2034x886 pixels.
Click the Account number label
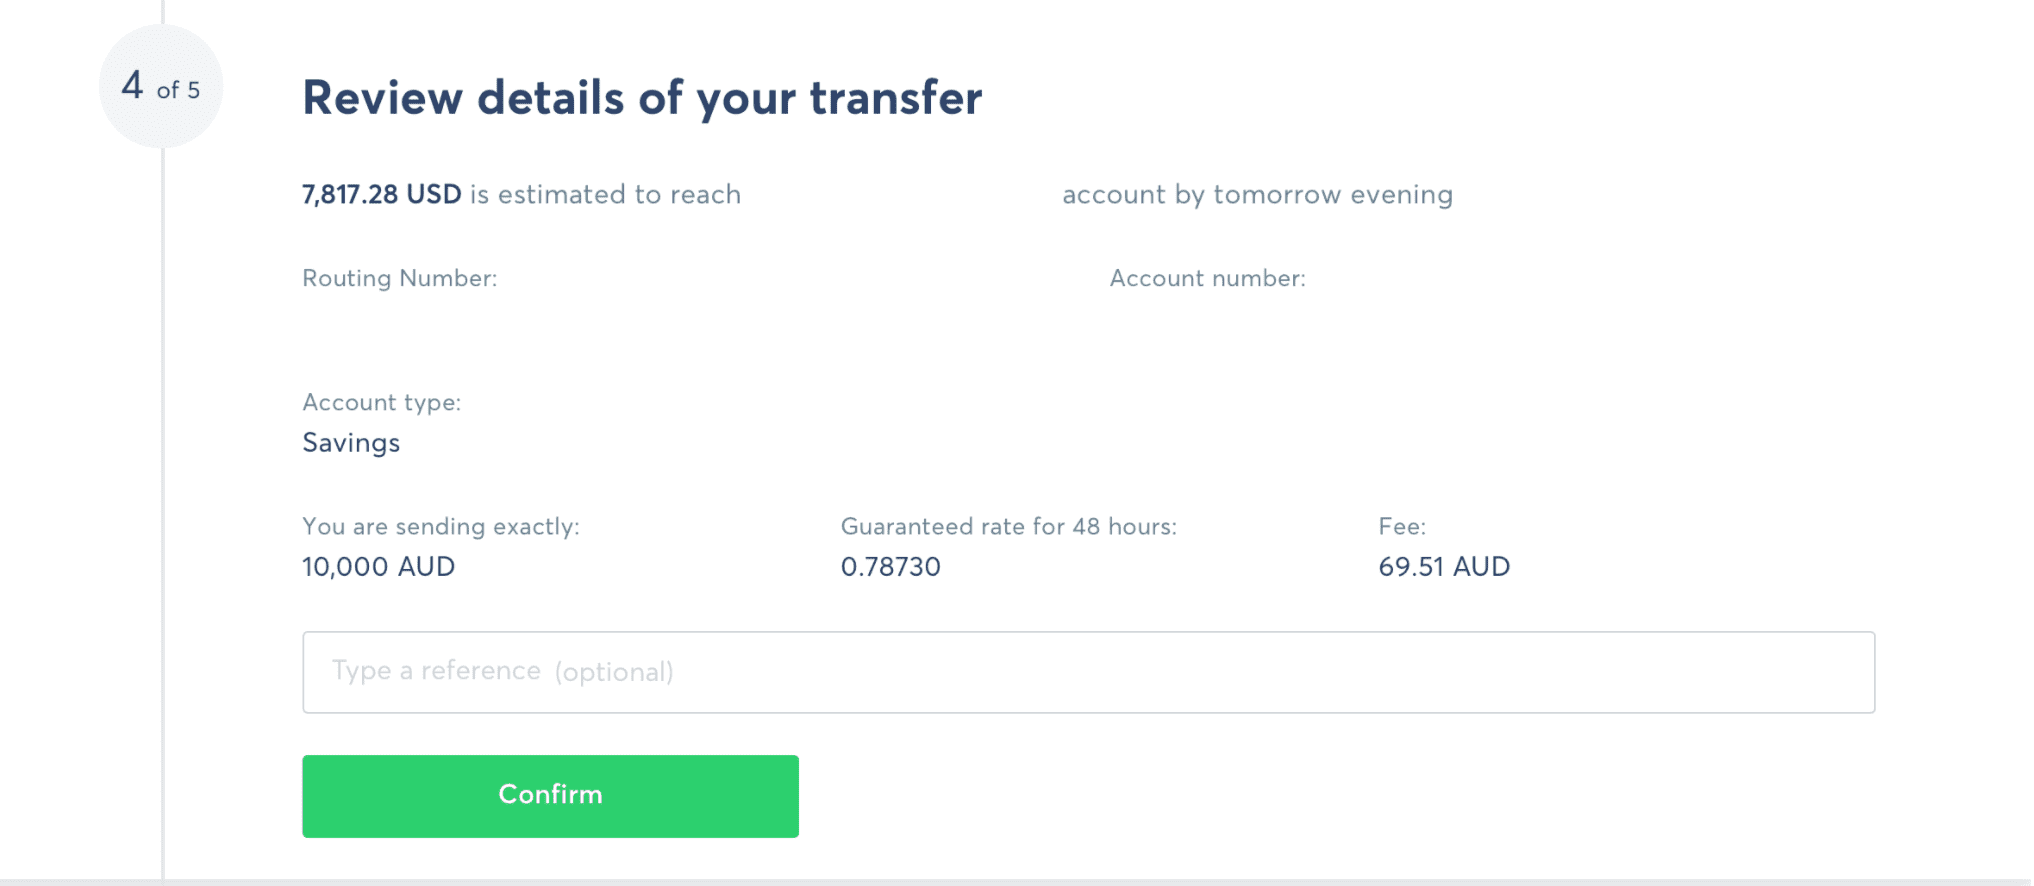1206,278
